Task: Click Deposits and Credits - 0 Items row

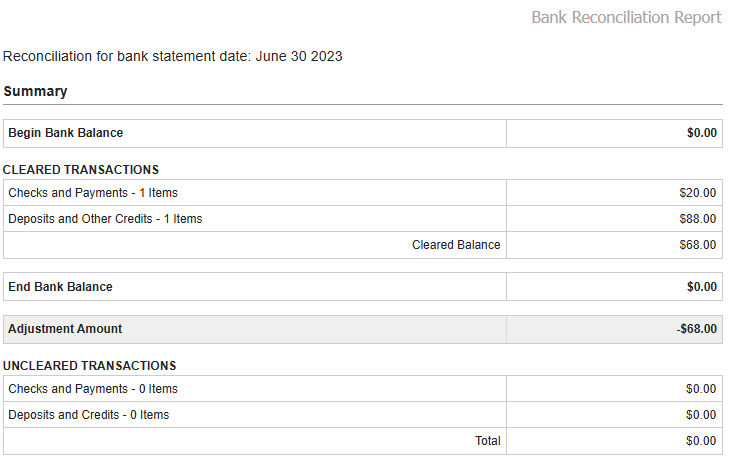Action: click(x=89, y=415)
